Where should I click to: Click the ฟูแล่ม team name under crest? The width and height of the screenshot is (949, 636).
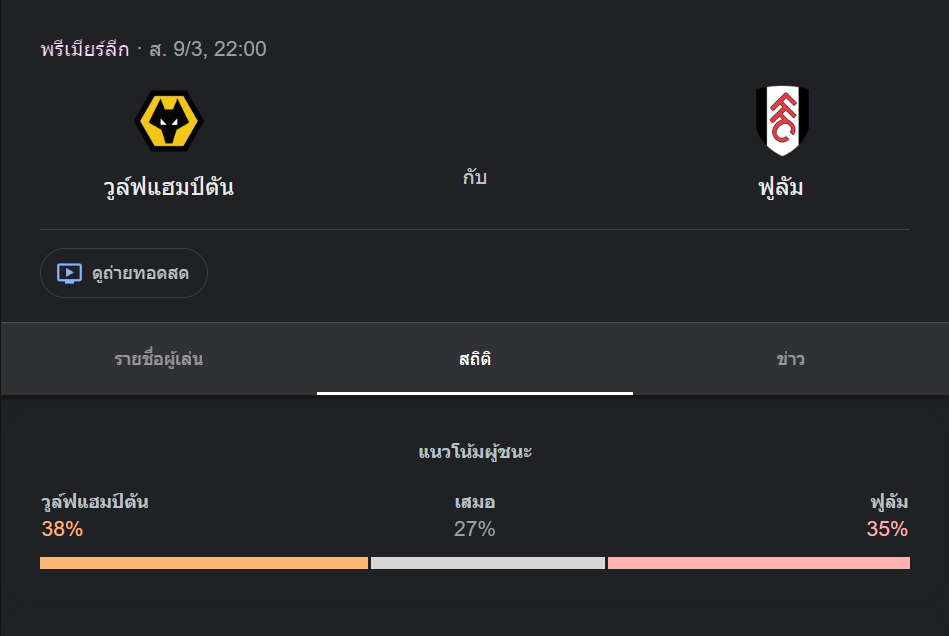[x=781, y=187]
